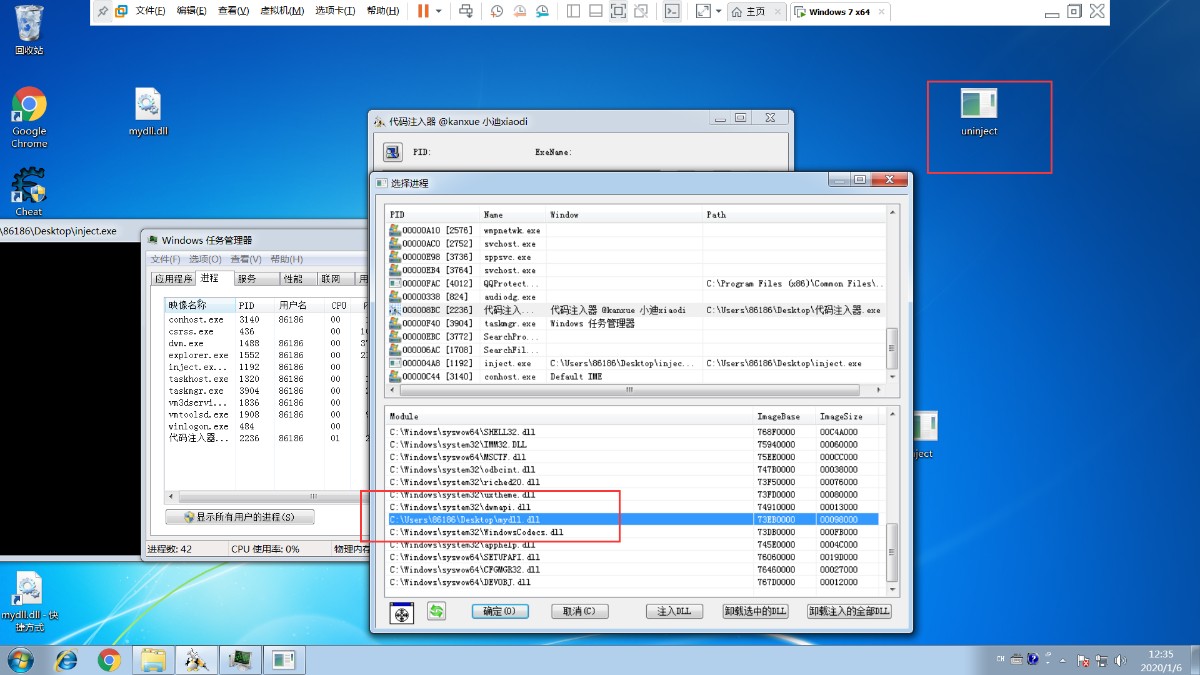Click the manage snapshots icon
The image size is (1200, 675).
pyautogui.click(x=542, y=11)
